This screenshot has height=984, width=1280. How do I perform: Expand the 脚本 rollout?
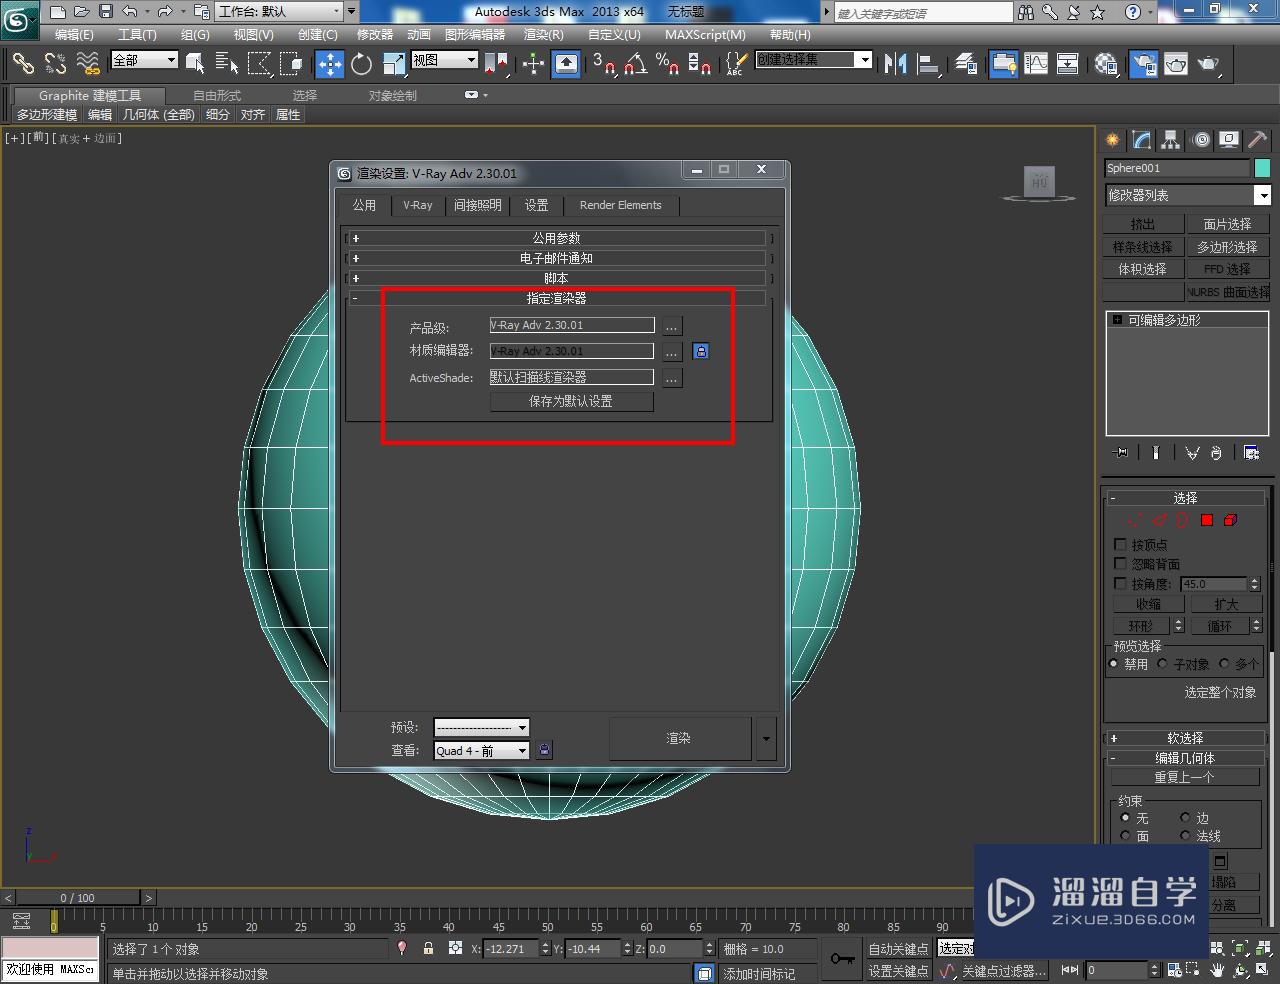pos(556,278)
